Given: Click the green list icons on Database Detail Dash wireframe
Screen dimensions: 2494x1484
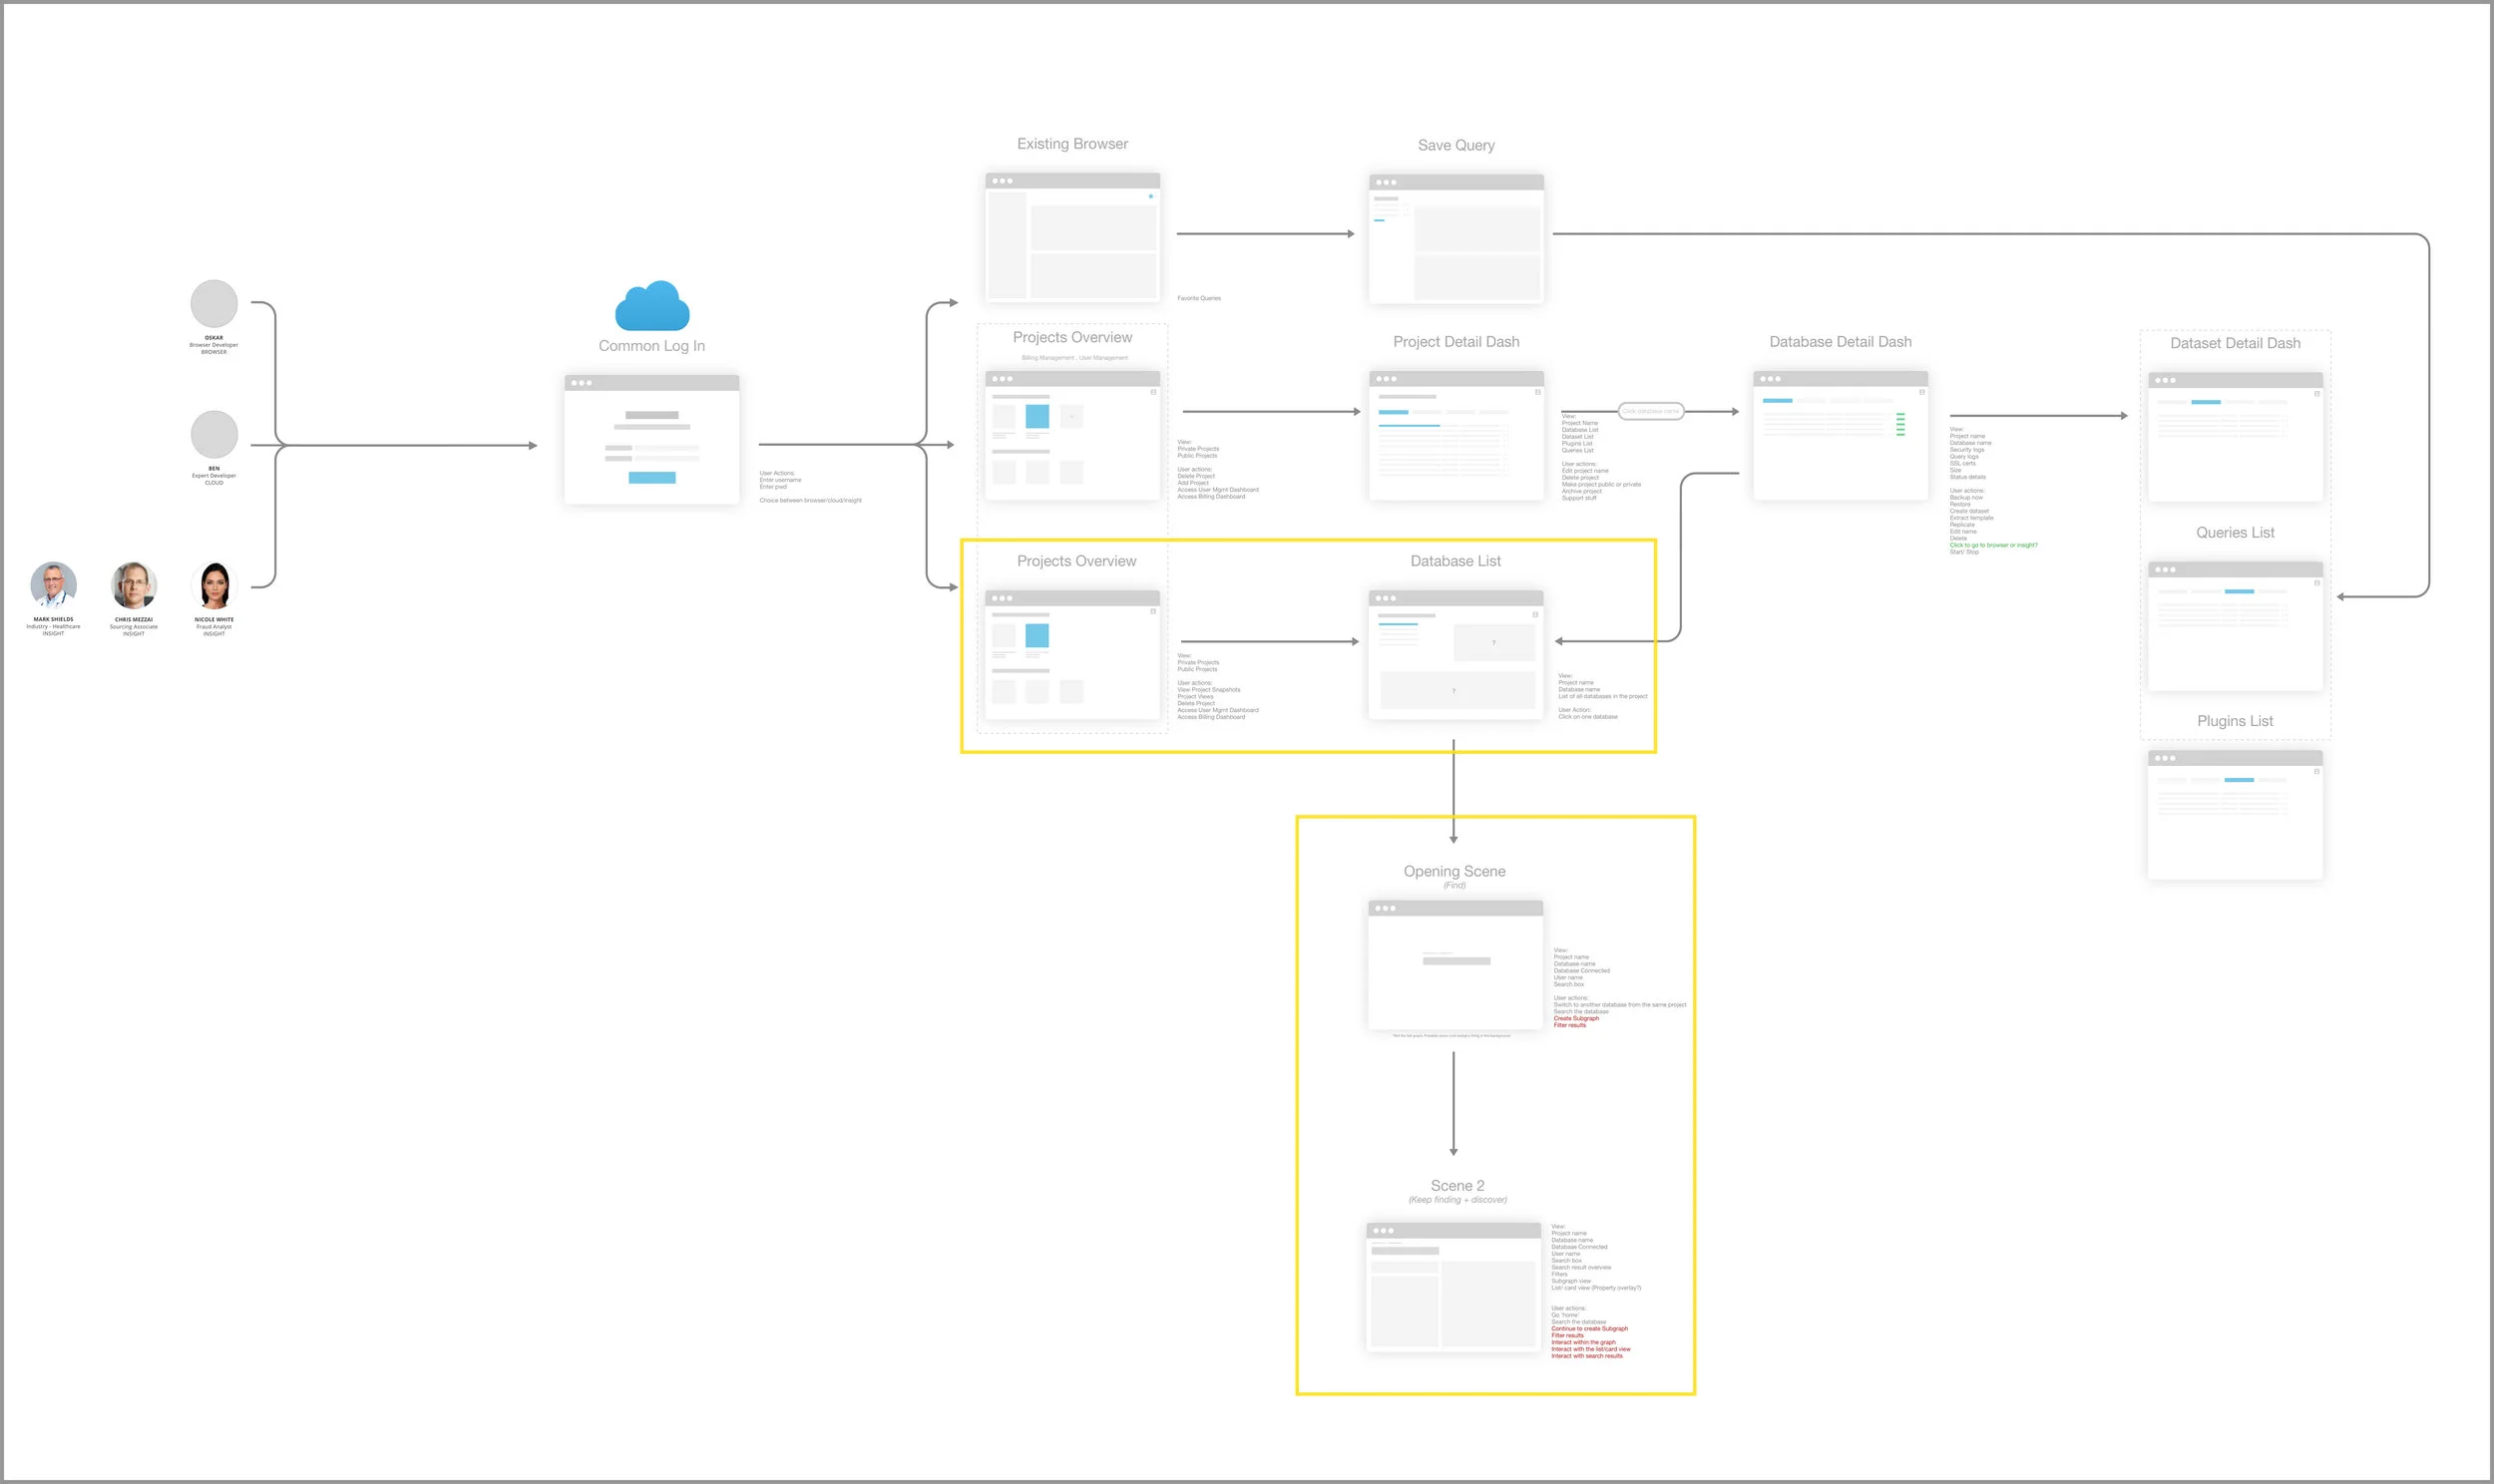Looking at the screenshot, I should point(1901,424).
